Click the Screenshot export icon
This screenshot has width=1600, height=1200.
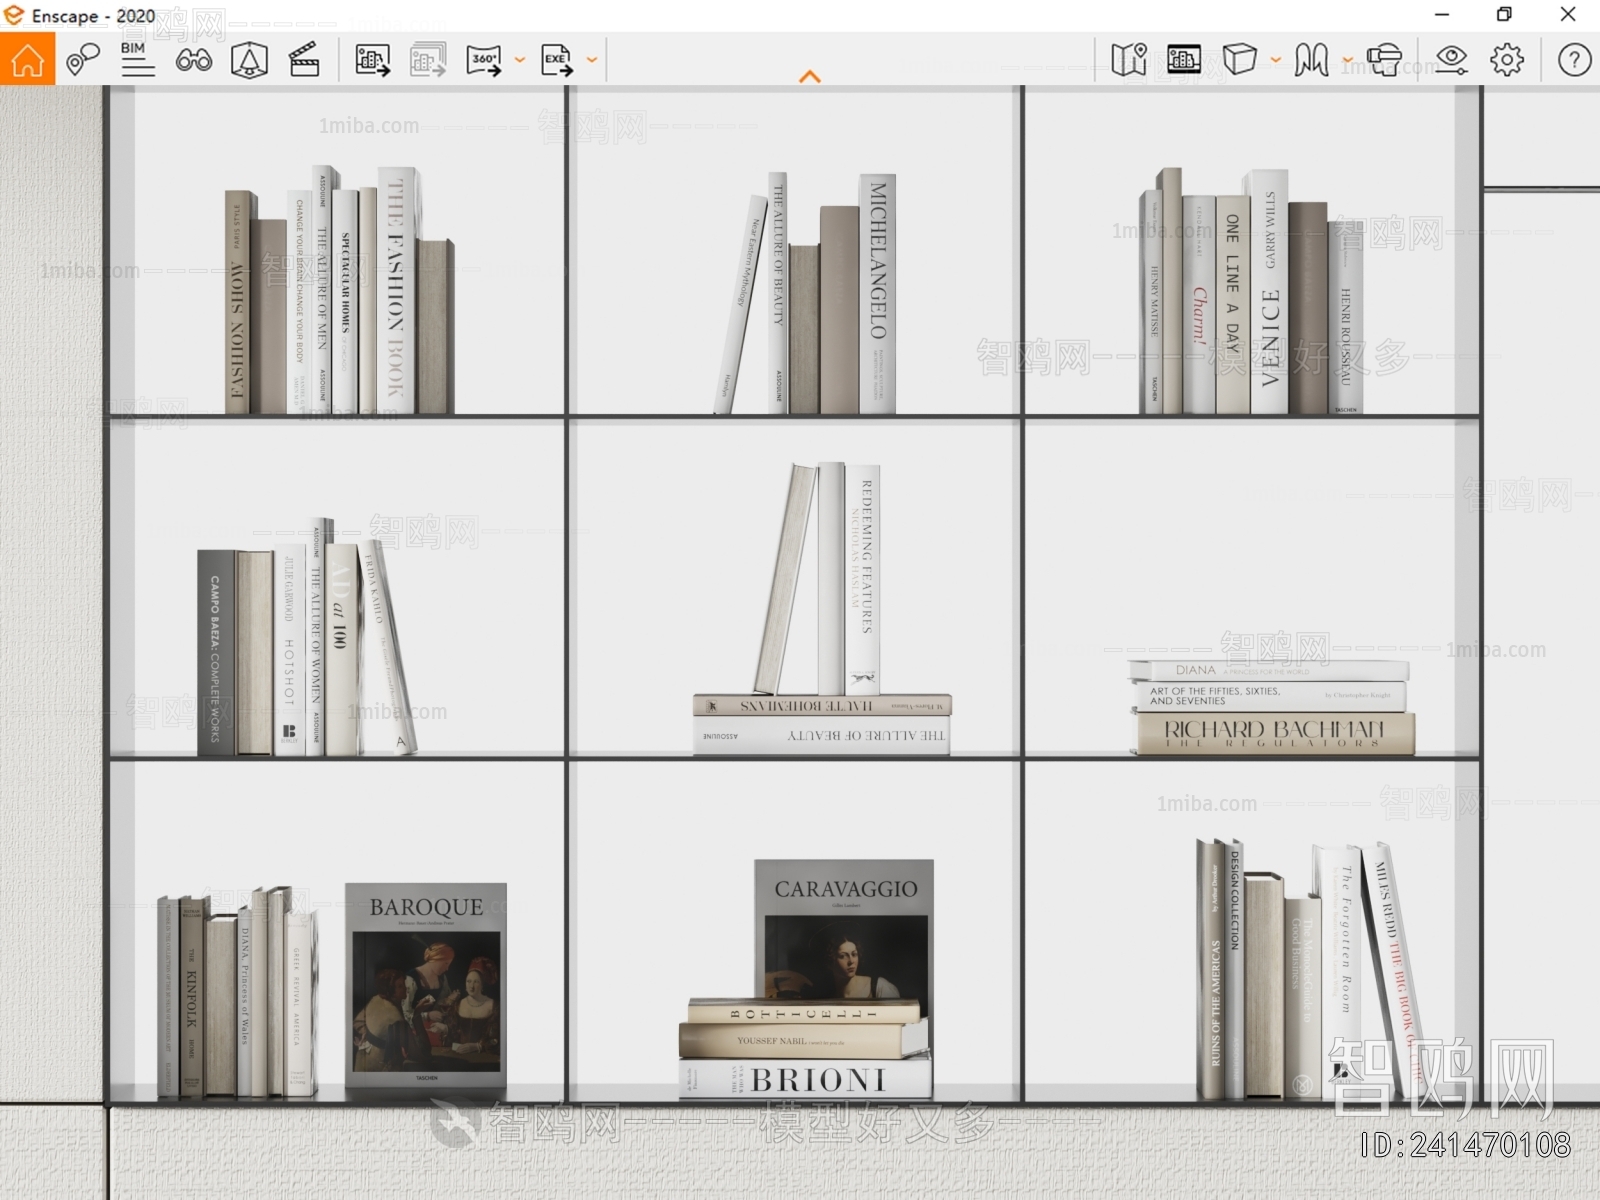[x=373, y=60]
